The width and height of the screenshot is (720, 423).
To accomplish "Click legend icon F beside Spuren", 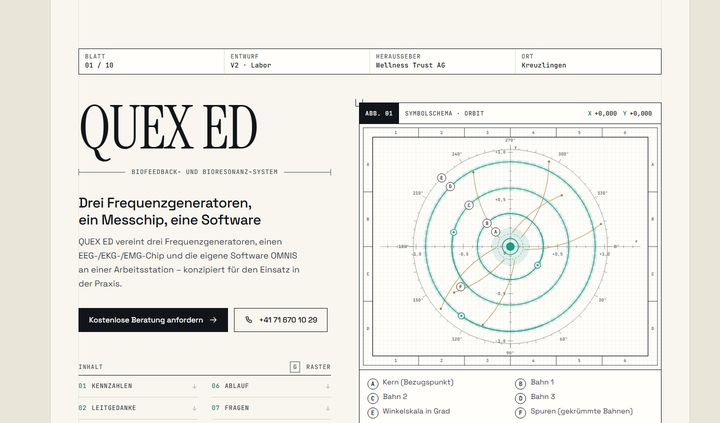I will tap(520, 412).
